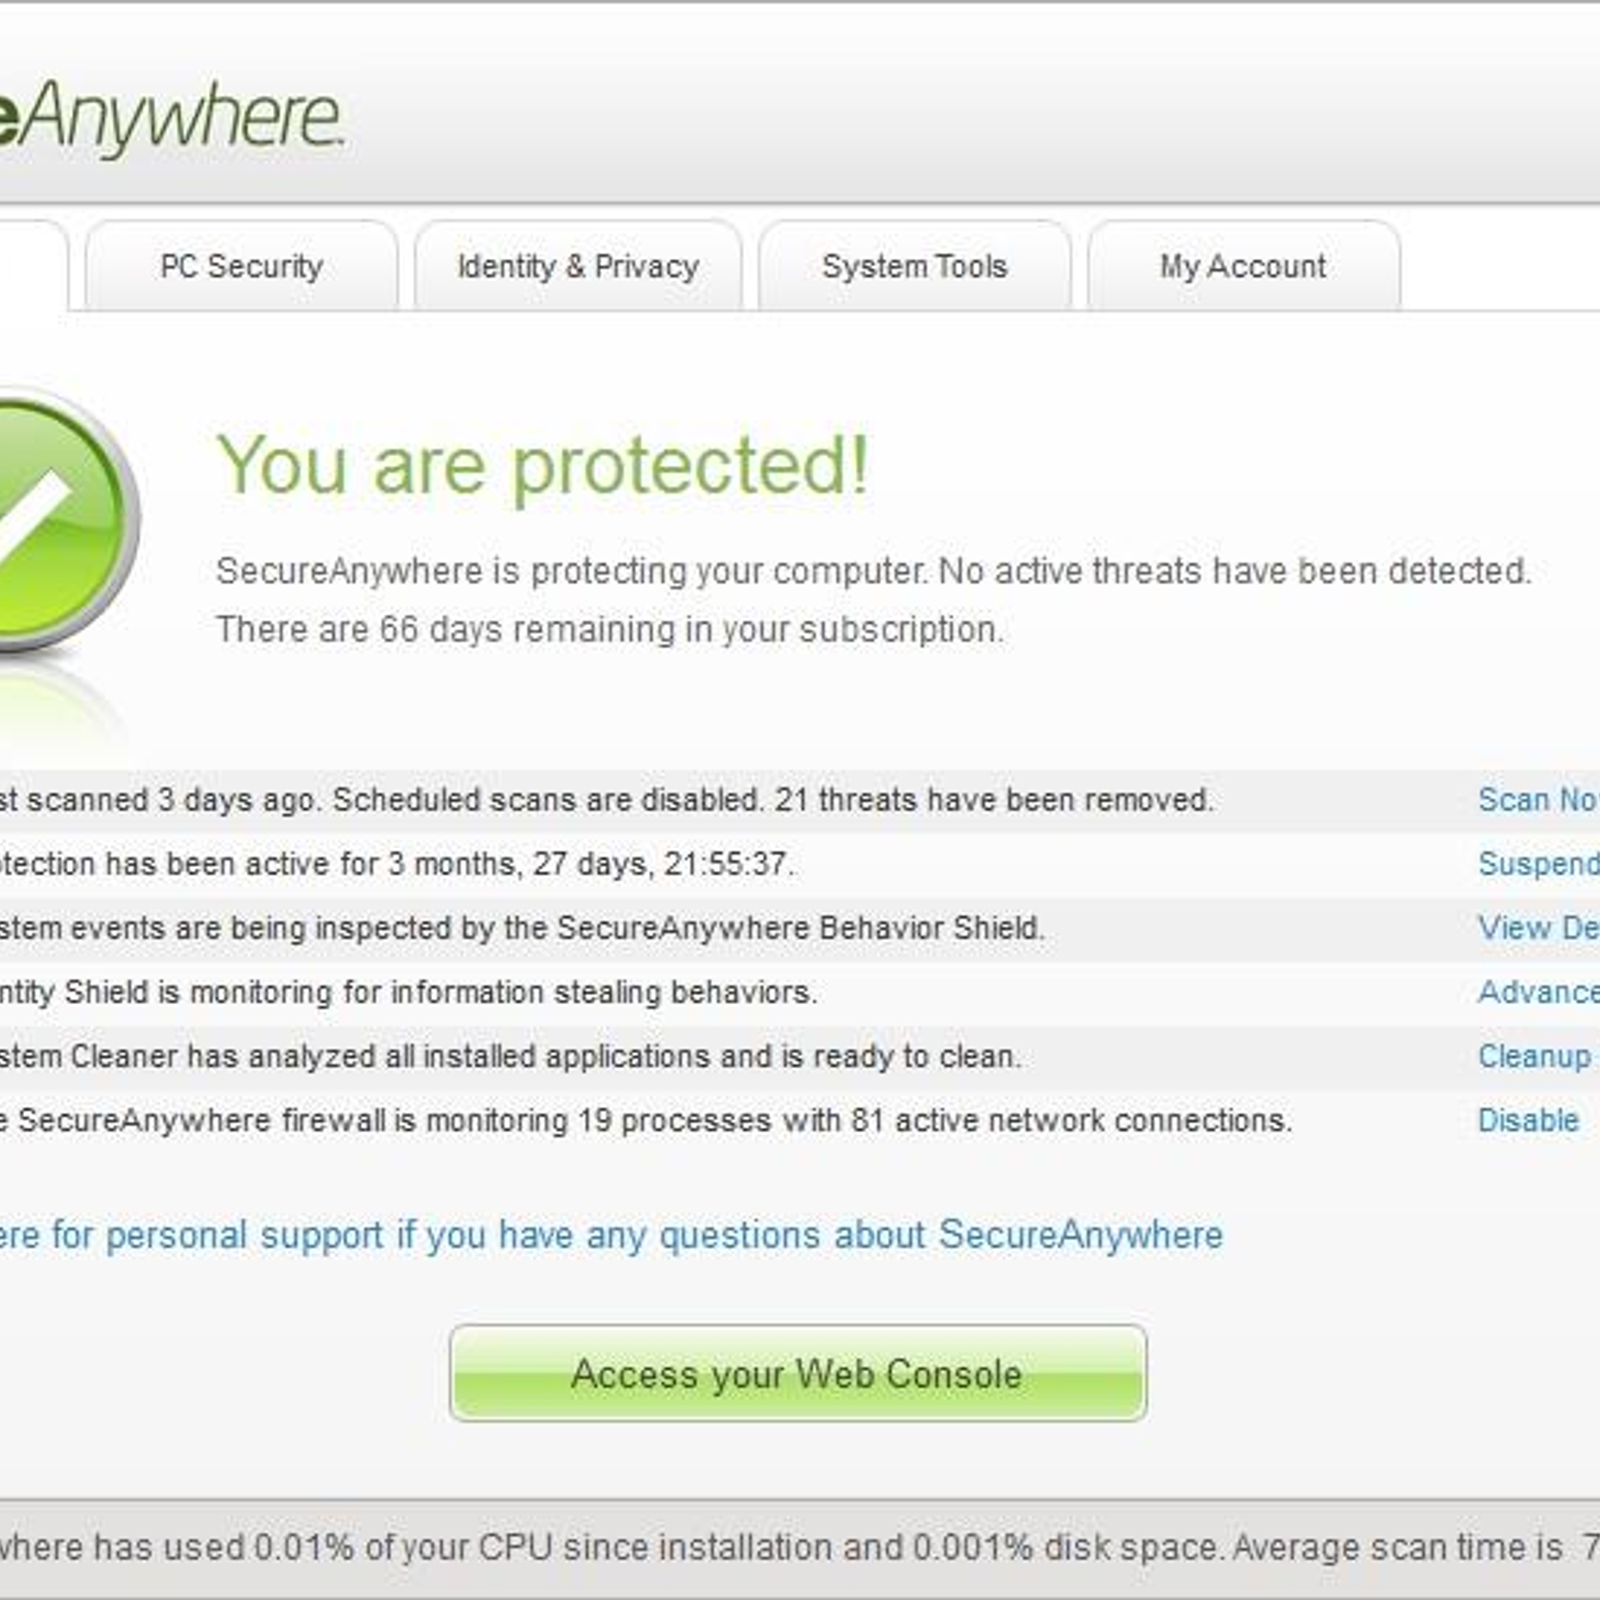This screenshot has height=1600, width=1600.
Task: Open View Details for Behavior Shield
Action: (x=1538, y=928)
